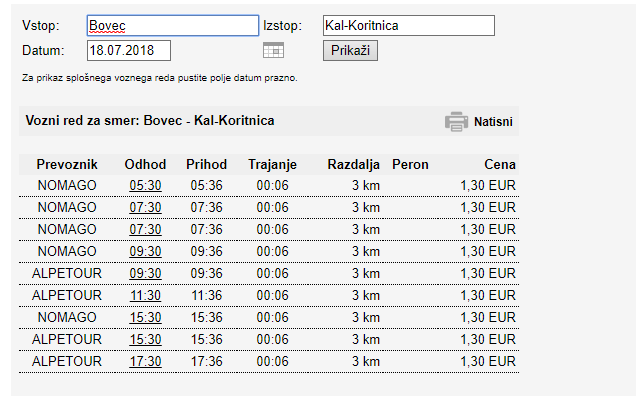Open the 15:30 ALPETOUR departure link

pyautogui.click(x=145, y=339)
